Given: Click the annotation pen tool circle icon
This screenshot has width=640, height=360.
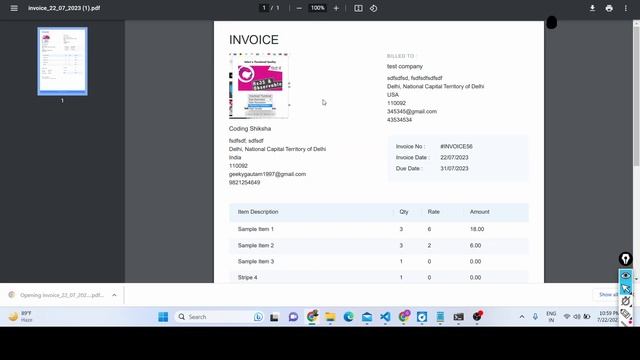Looking at the screenshot, I should [625, 259].
